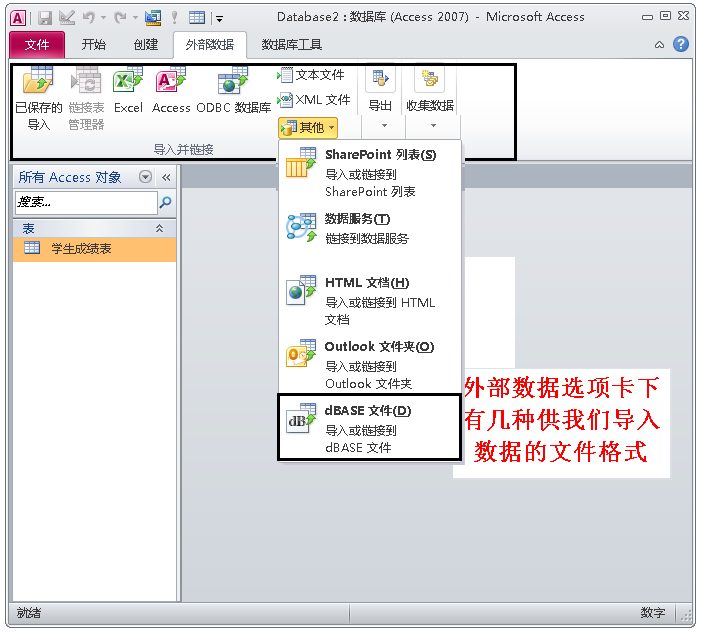Choose dBASE 文件 from the menu

pos(370,427)
